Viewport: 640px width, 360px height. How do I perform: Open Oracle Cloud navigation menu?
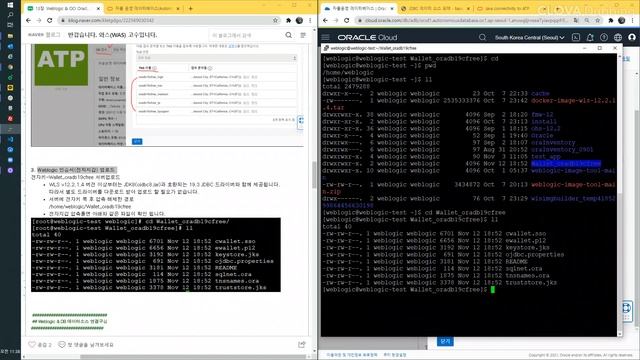pos(325,37)
